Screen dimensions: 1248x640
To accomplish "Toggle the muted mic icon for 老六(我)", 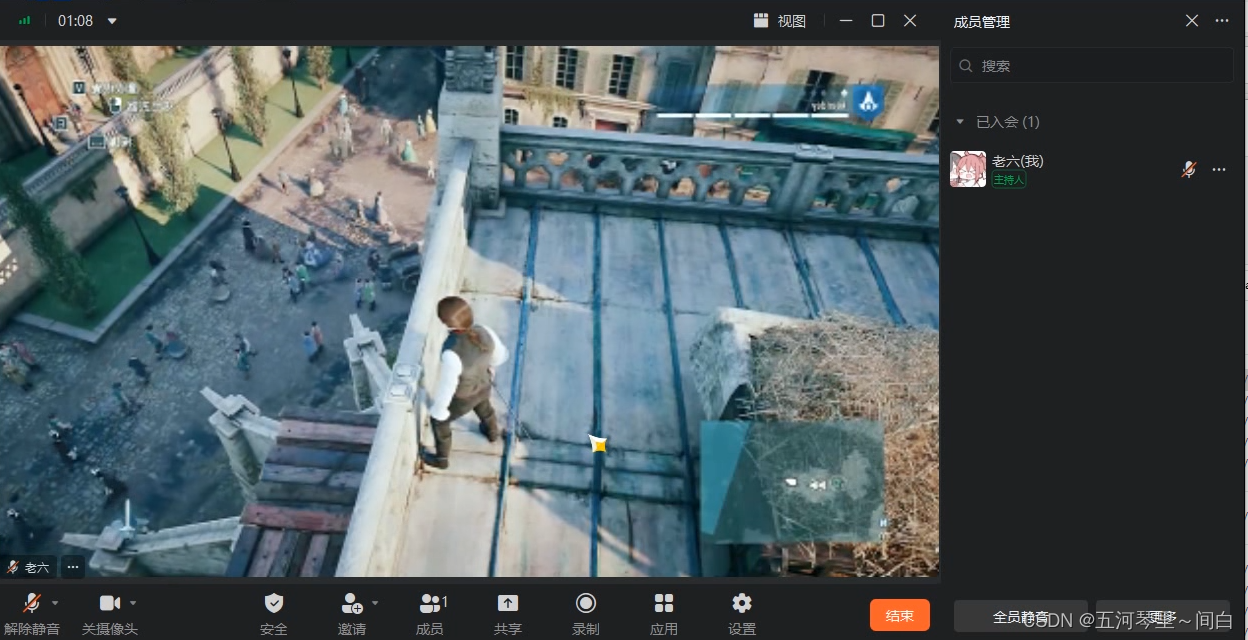I will click(x=1189, y=169).
